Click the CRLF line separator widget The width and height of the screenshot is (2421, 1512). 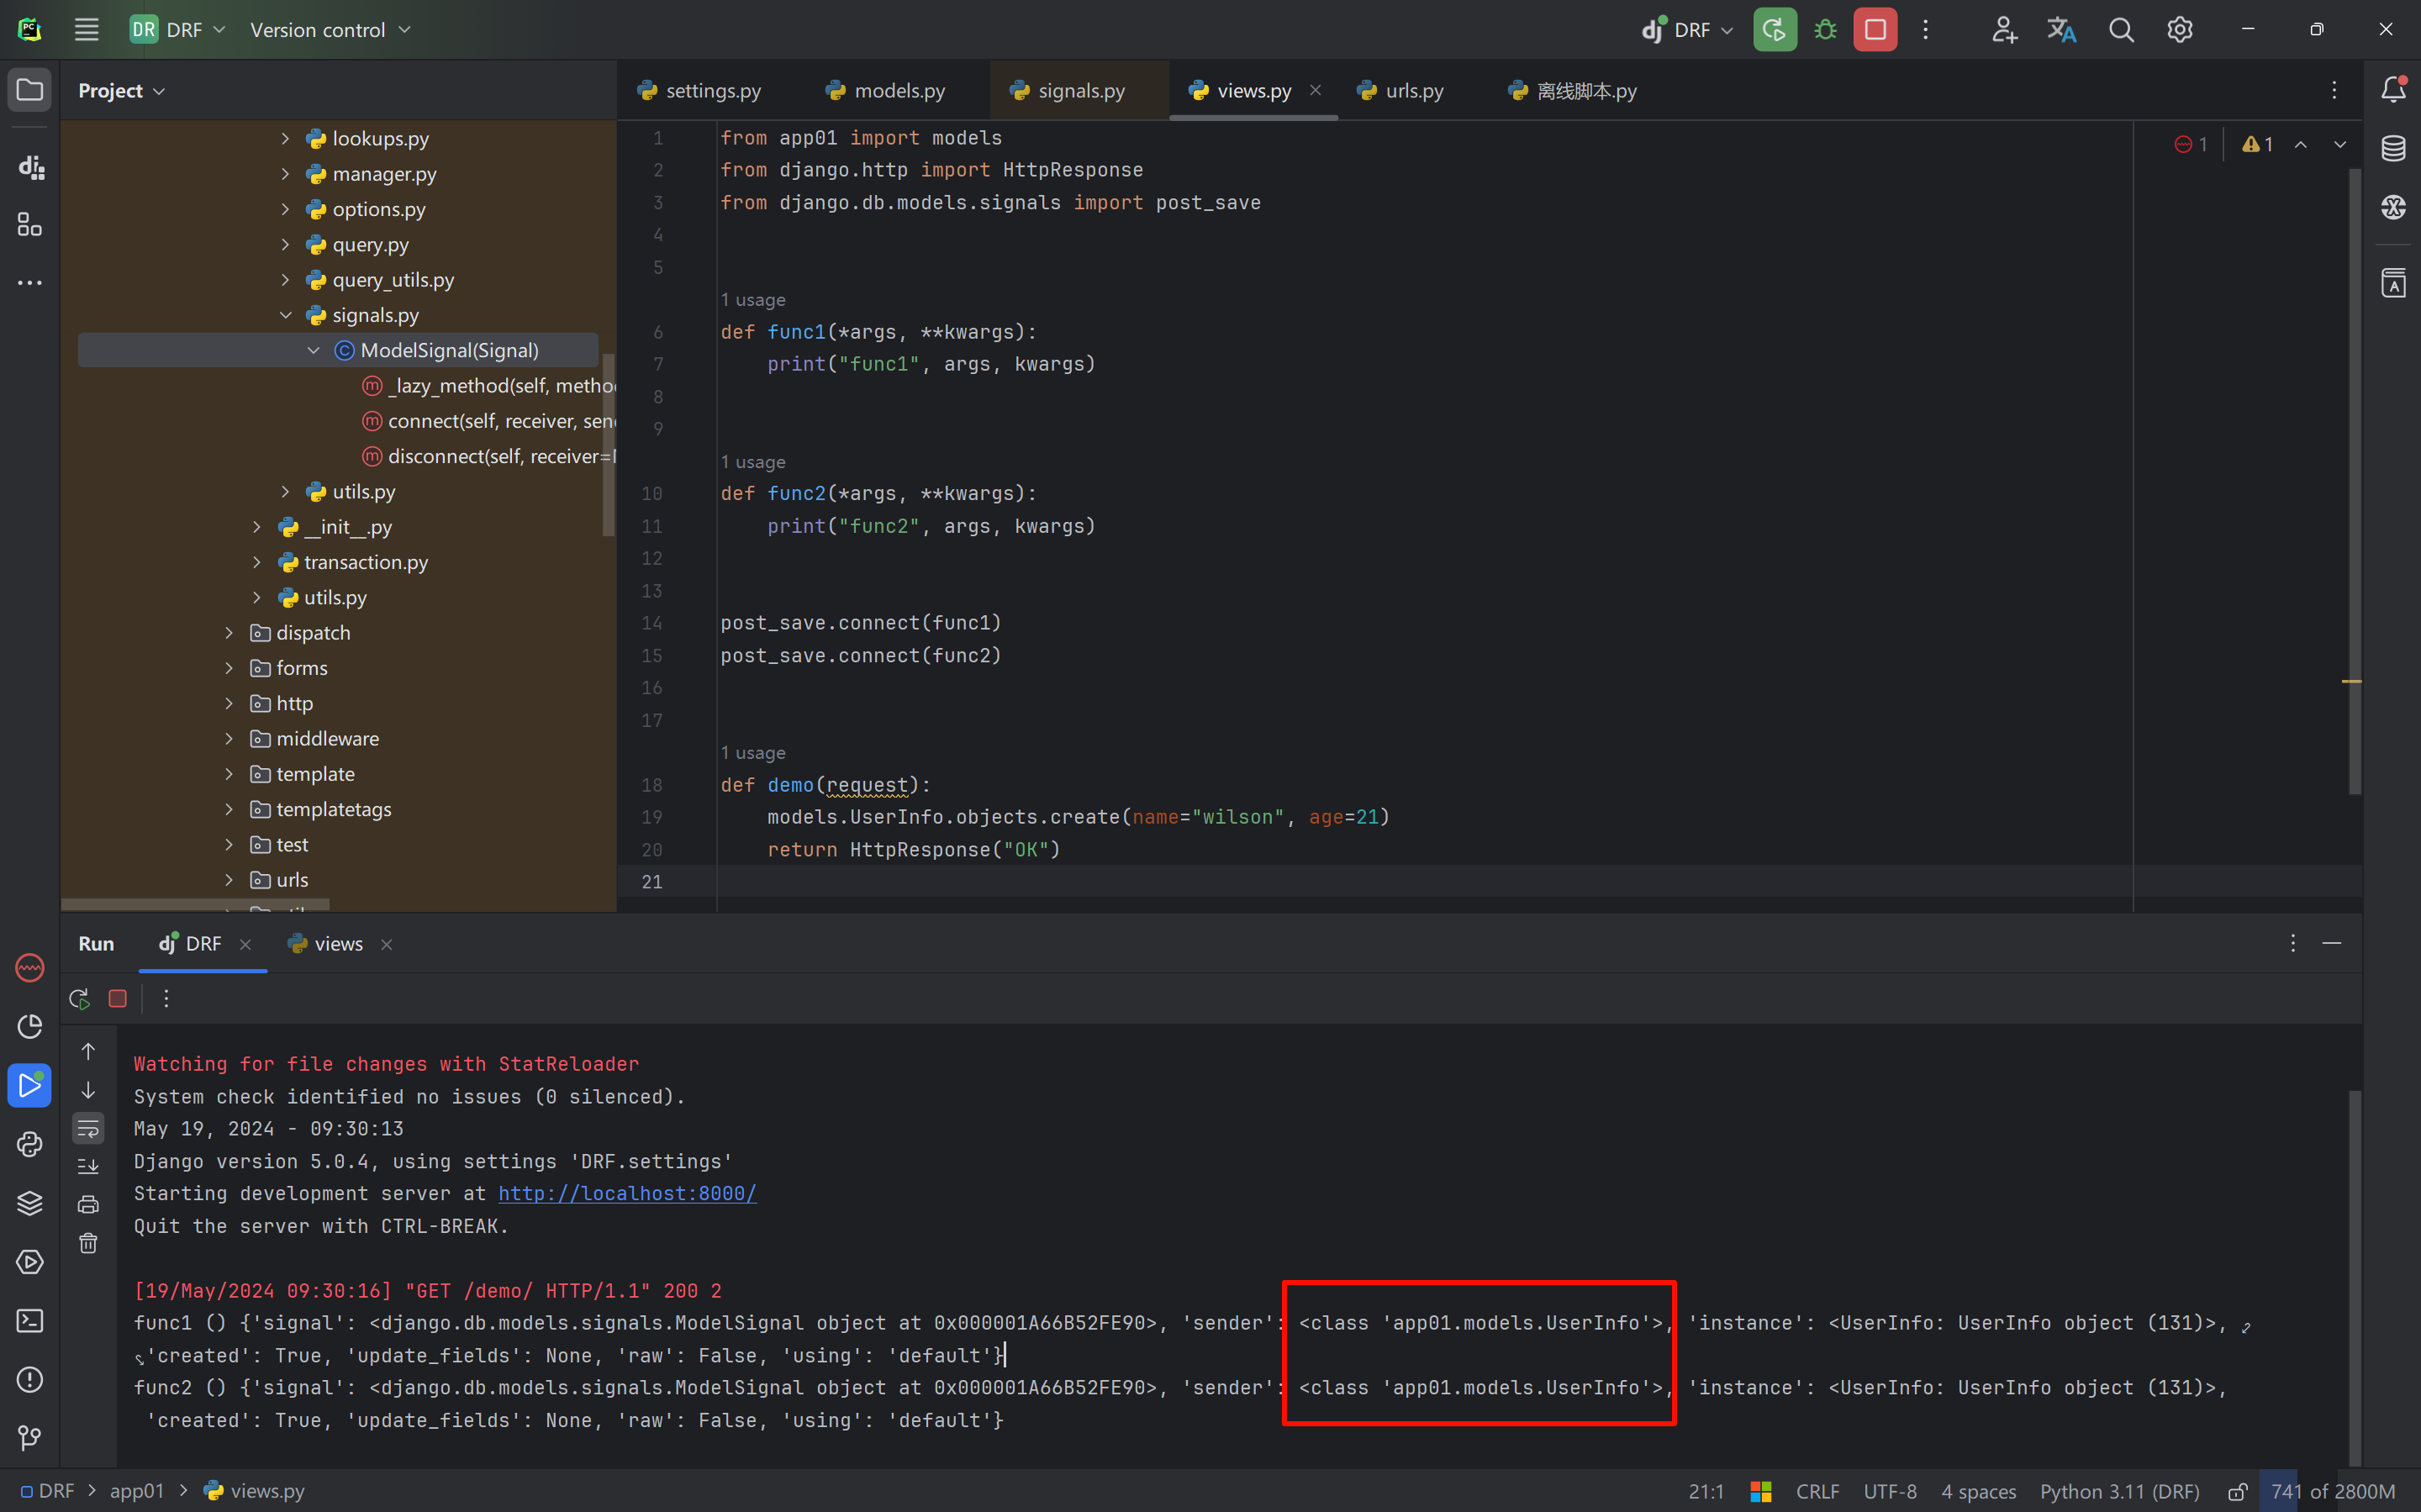(x=1817, y=1492)
